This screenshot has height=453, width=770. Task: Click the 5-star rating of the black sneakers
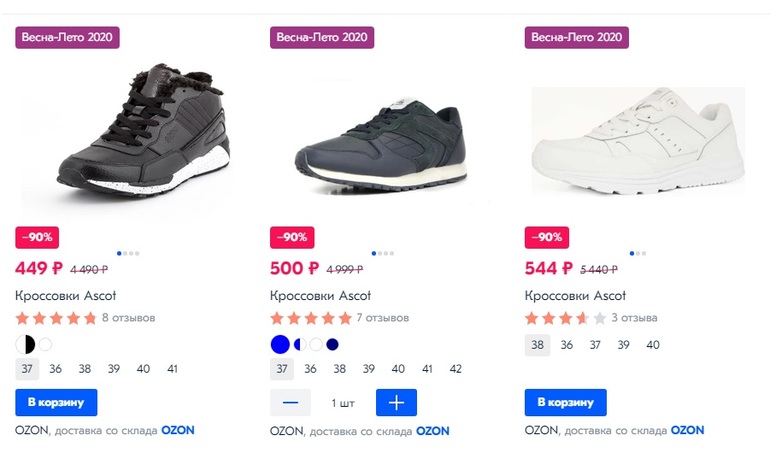(x=56, y=318)
